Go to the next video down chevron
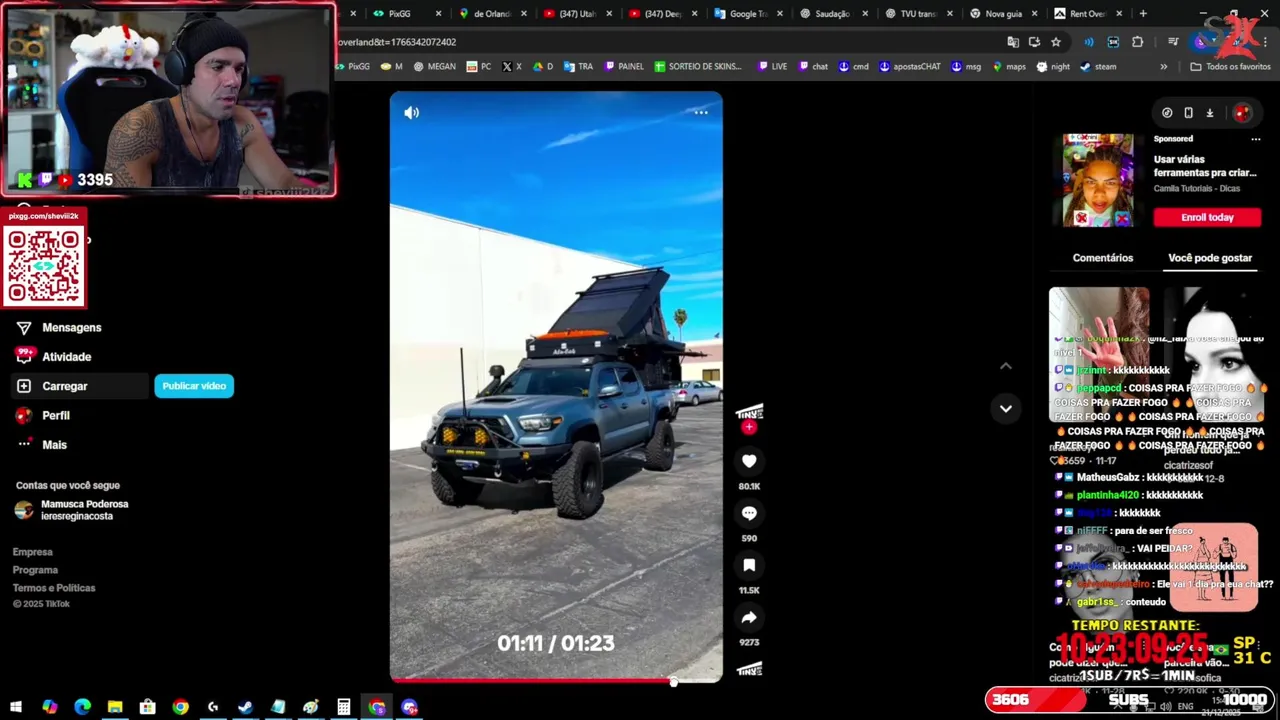This screenshot has width=1280, height=720. [x=1006, y=408]
